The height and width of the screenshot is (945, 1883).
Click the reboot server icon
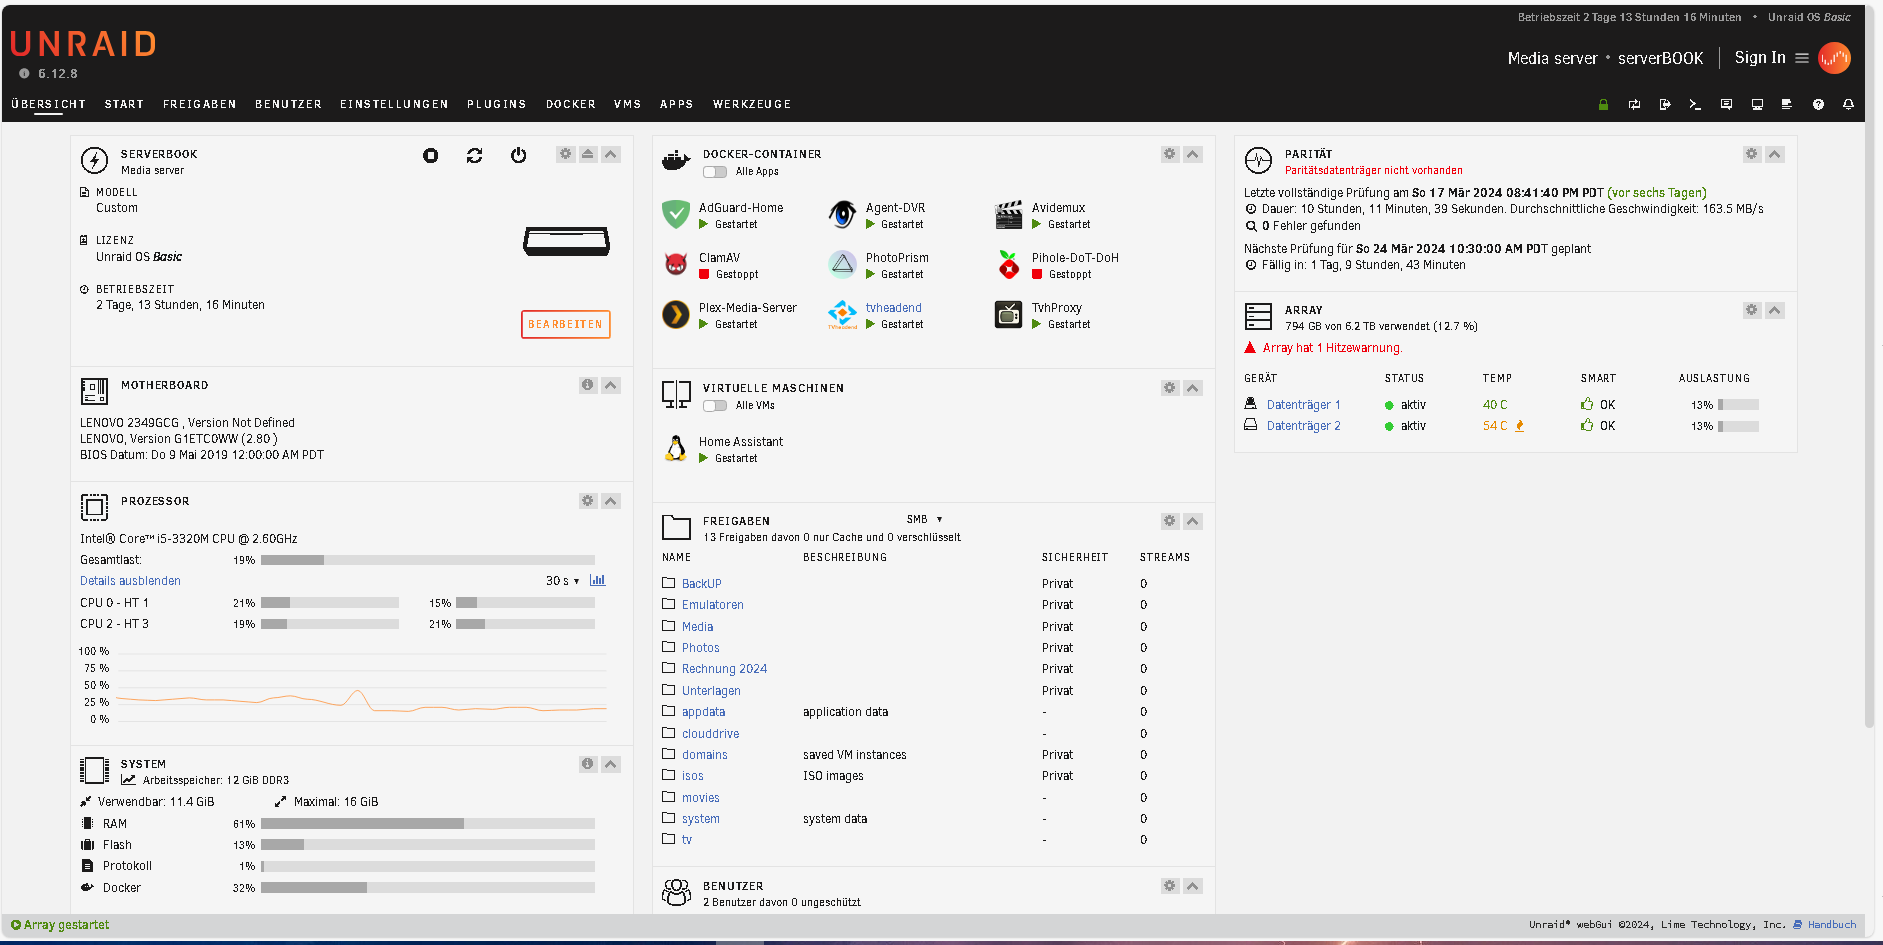click(x=474, y=155)
